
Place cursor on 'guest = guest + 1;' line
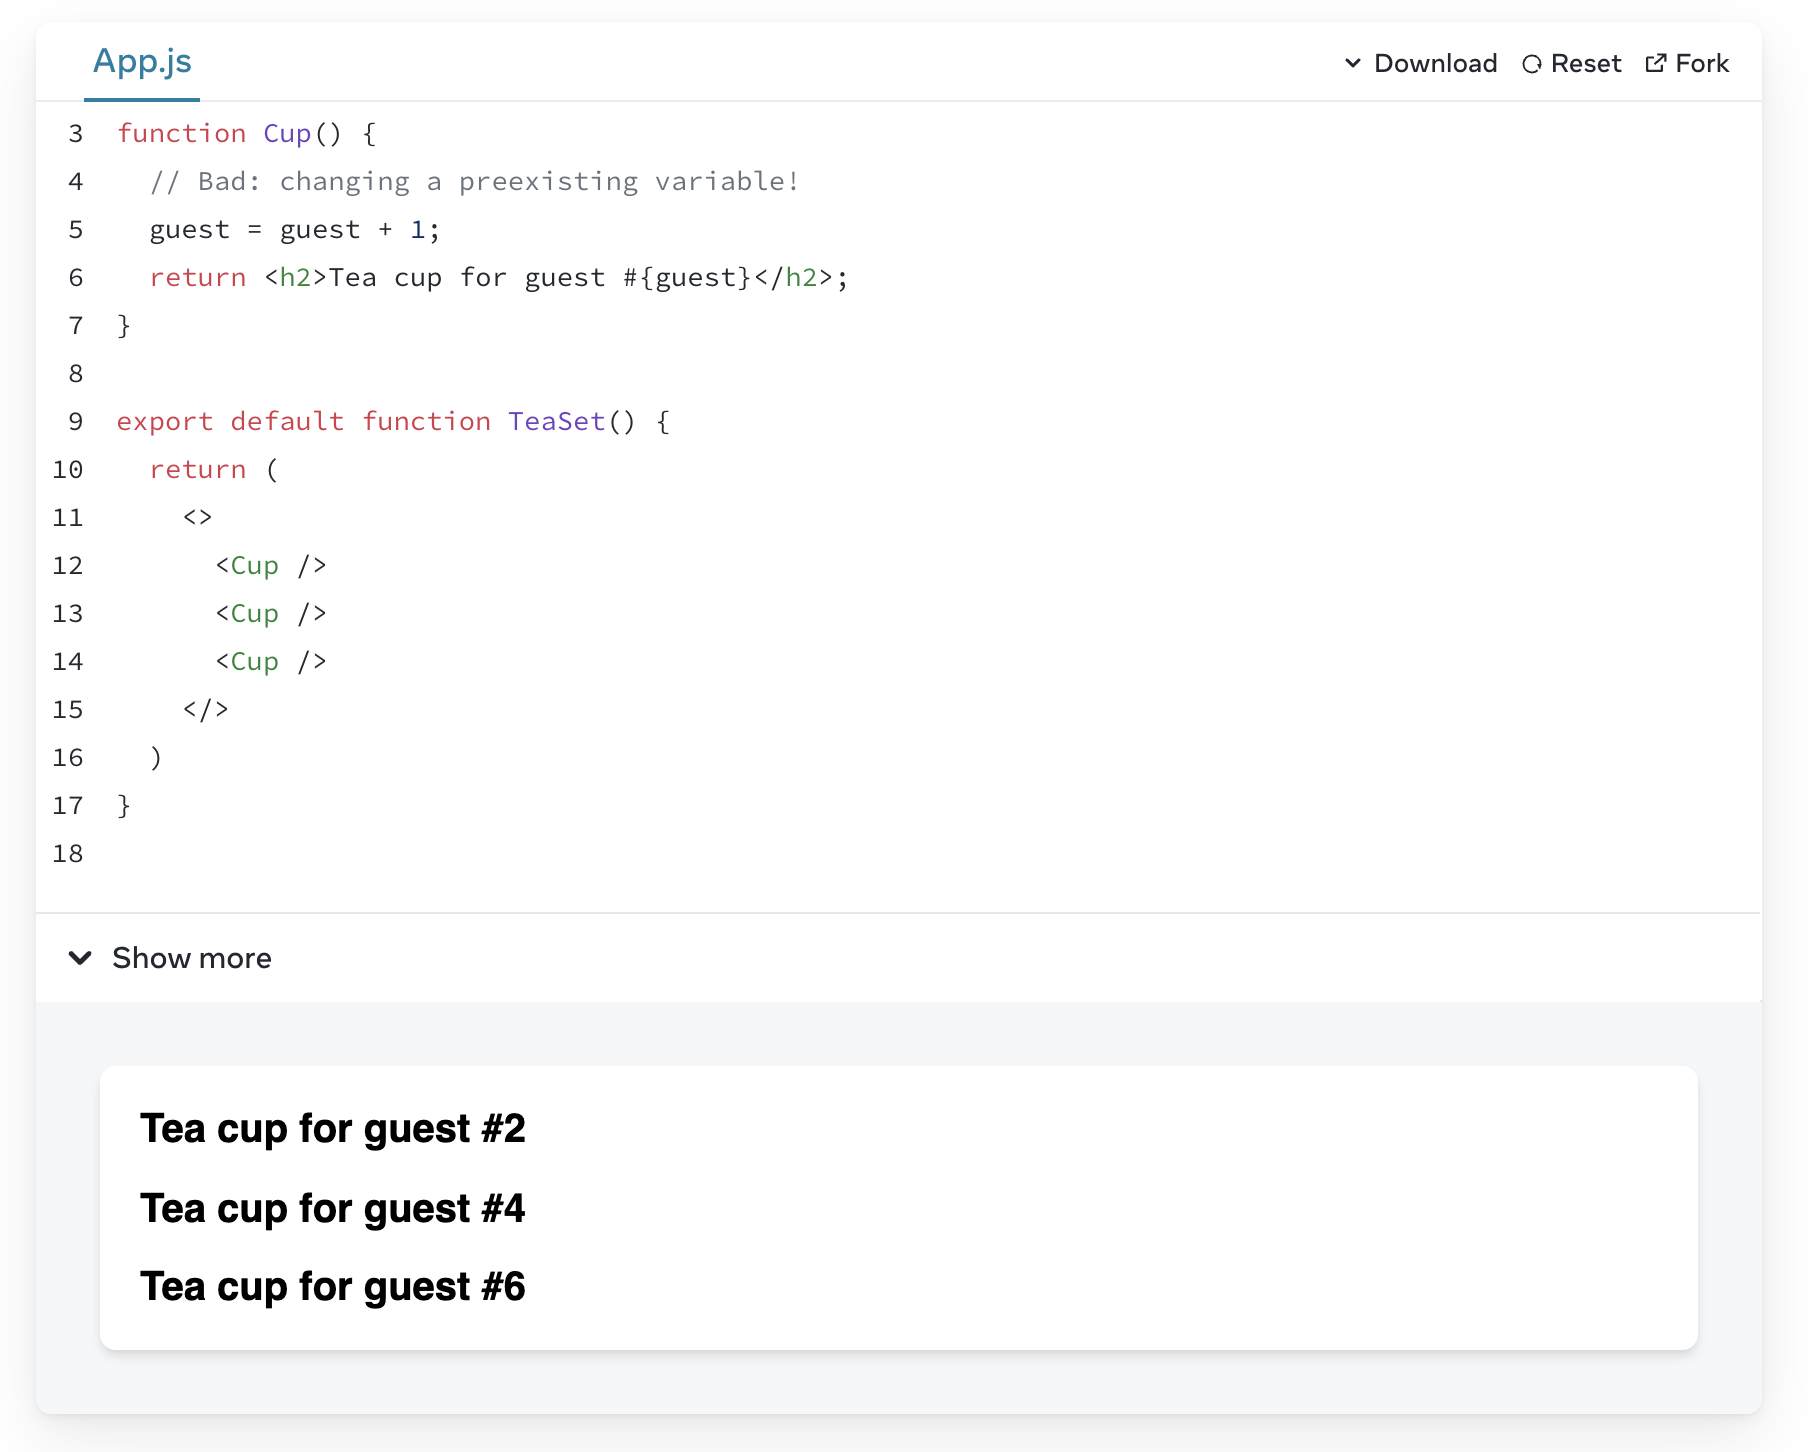295,229
